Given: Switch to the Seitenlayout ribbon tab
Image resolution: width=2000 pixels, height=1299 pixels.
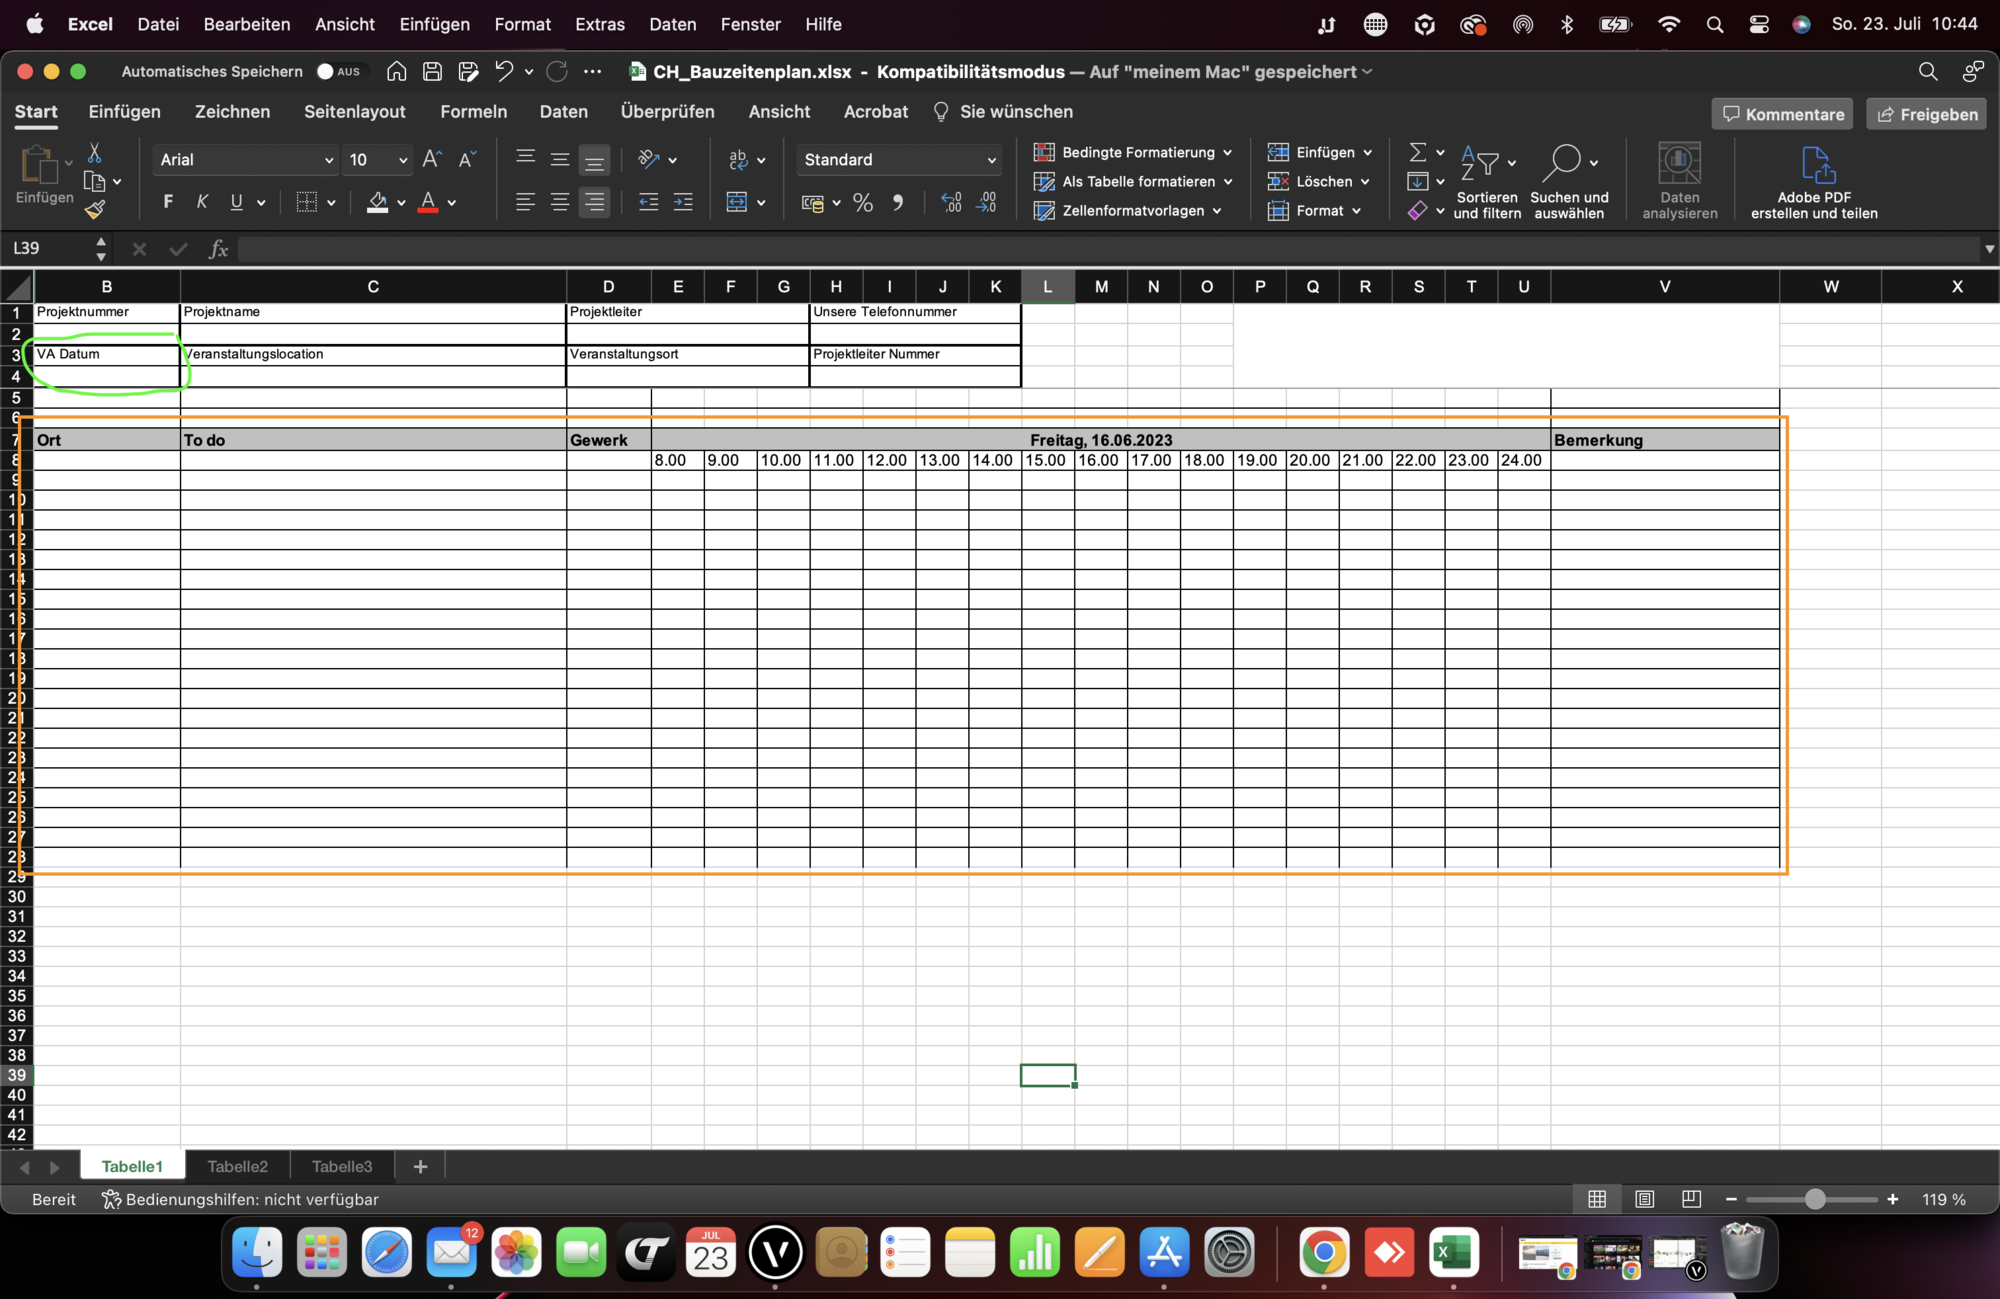Looking at the screenshot, I should [x=355, y=111].
